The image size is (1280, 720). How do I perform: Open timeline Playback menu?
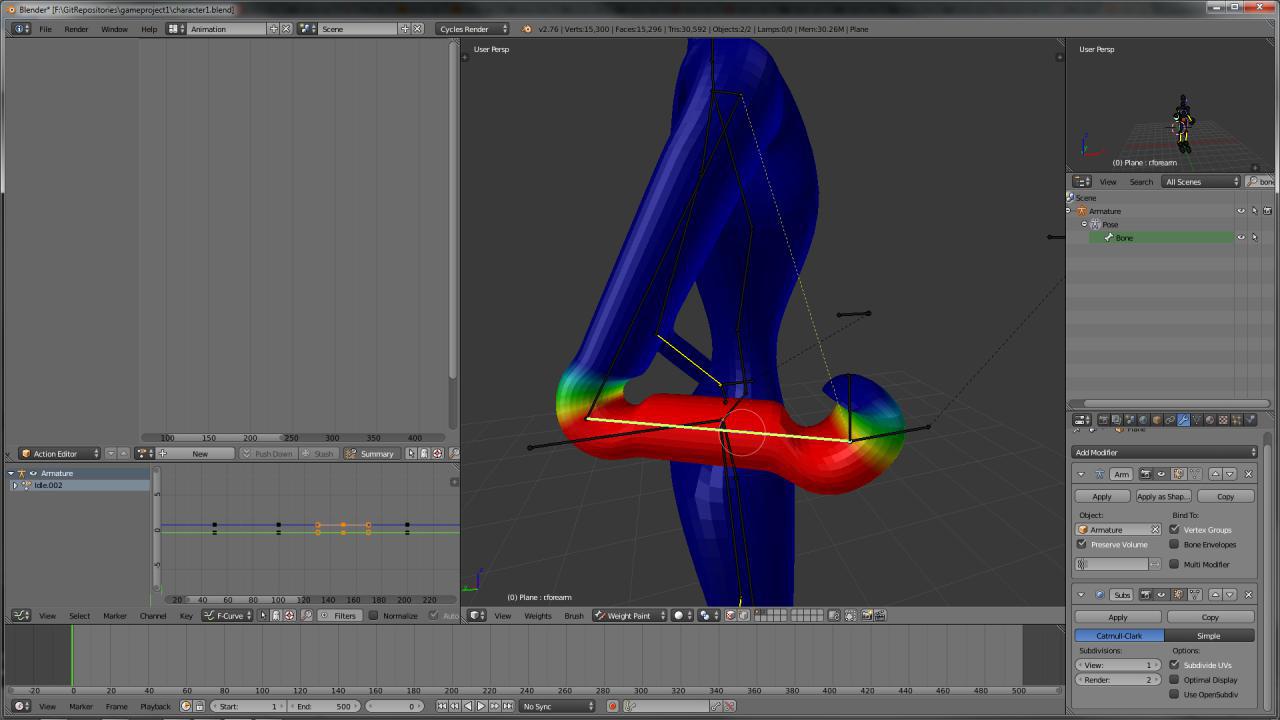point(155,706)
